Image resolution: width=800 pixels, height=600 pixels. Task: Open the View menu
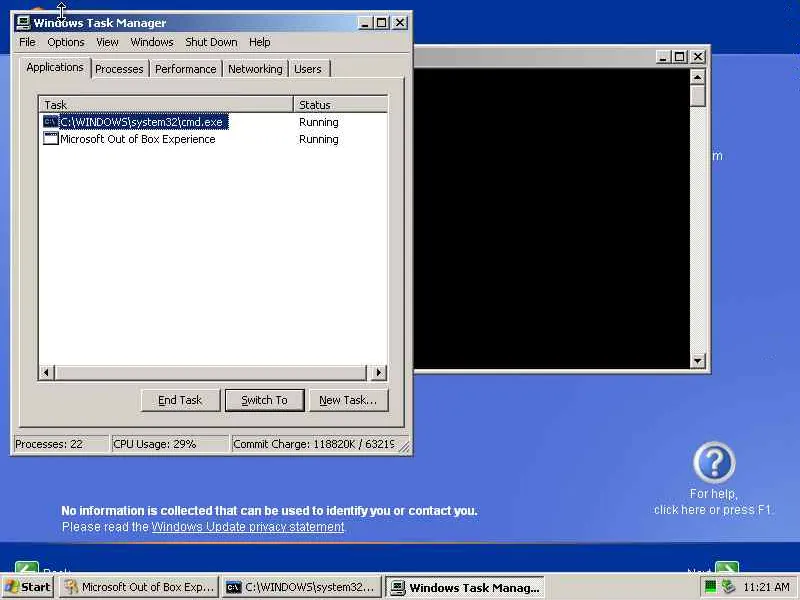coord(107,42)
